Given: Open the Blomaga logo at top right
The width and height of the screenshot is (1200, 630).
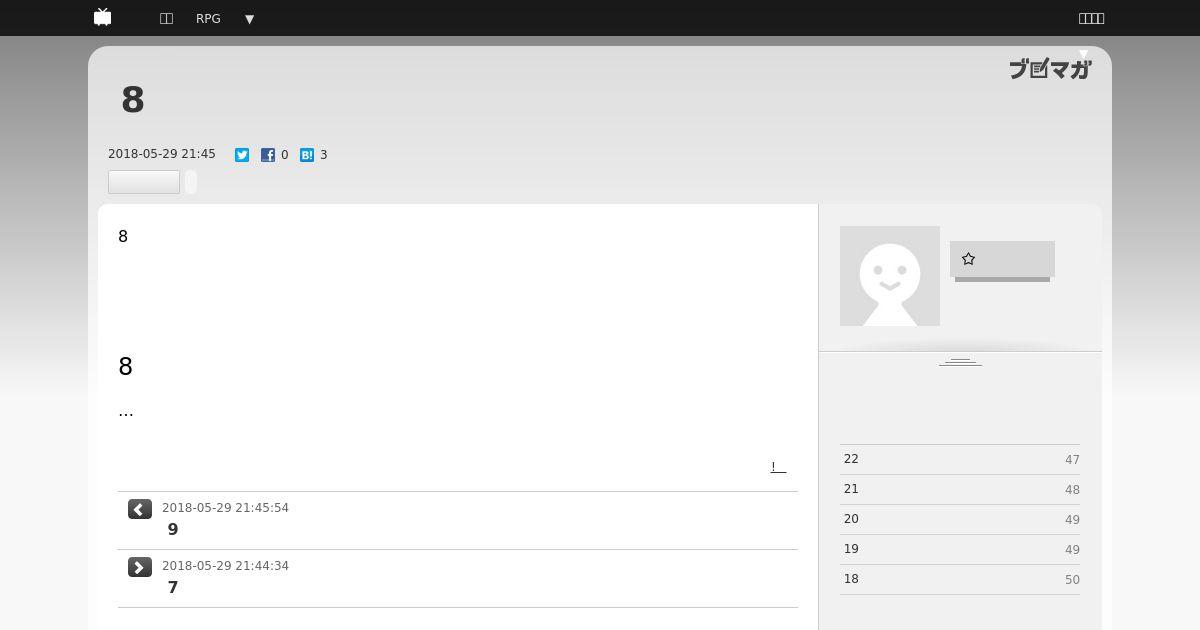Looking at the screenshot, I should point(1050,69).
